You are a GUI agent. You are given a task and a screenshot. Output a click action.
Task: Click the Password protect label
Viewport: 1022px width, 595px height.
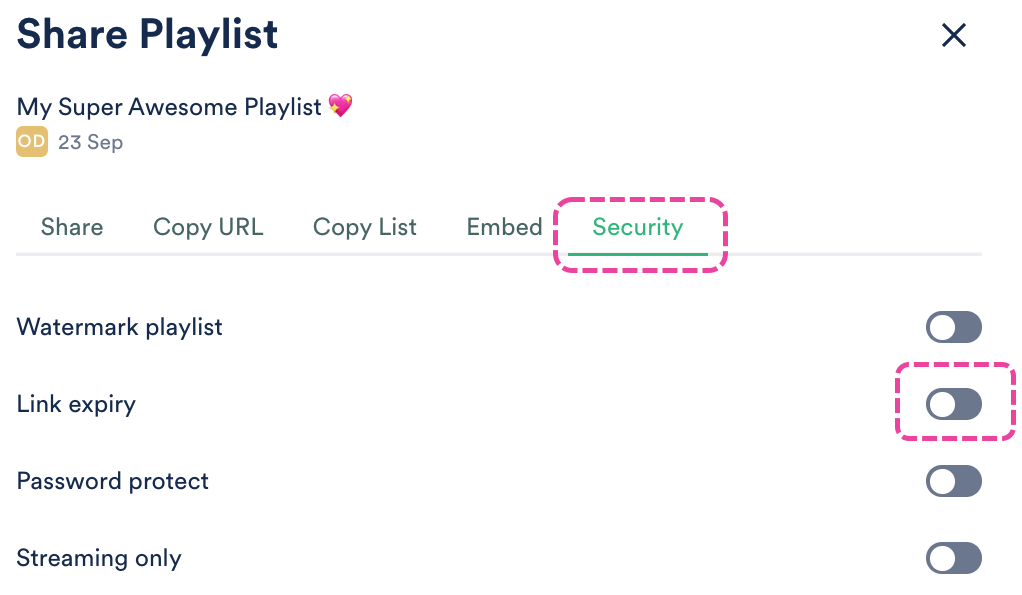point(113,481)
